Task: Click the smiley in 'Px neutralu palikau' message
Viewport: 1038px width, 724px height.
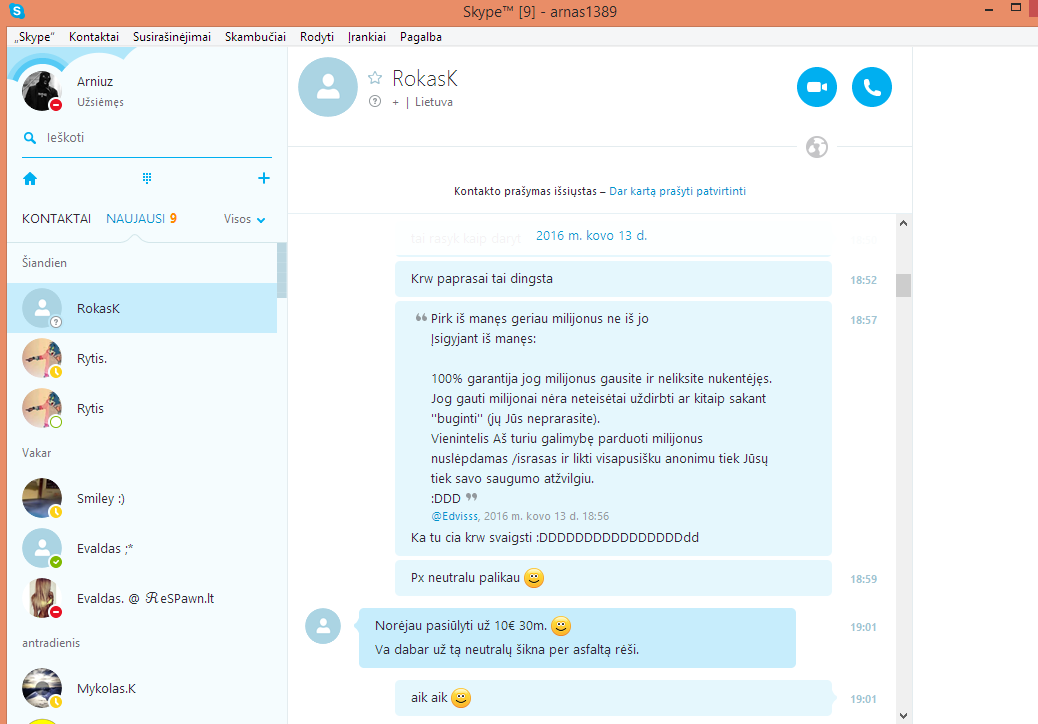Action: pos(534,578)
